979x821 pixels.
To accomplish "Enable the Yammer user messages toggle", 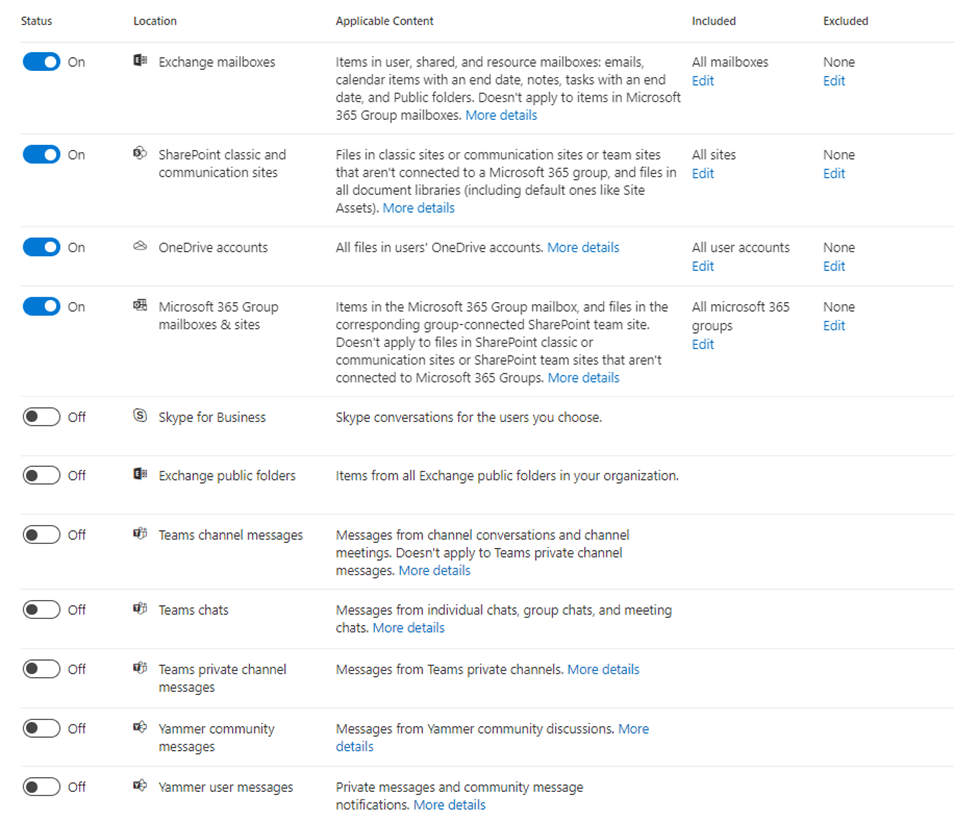I will 42,787.
